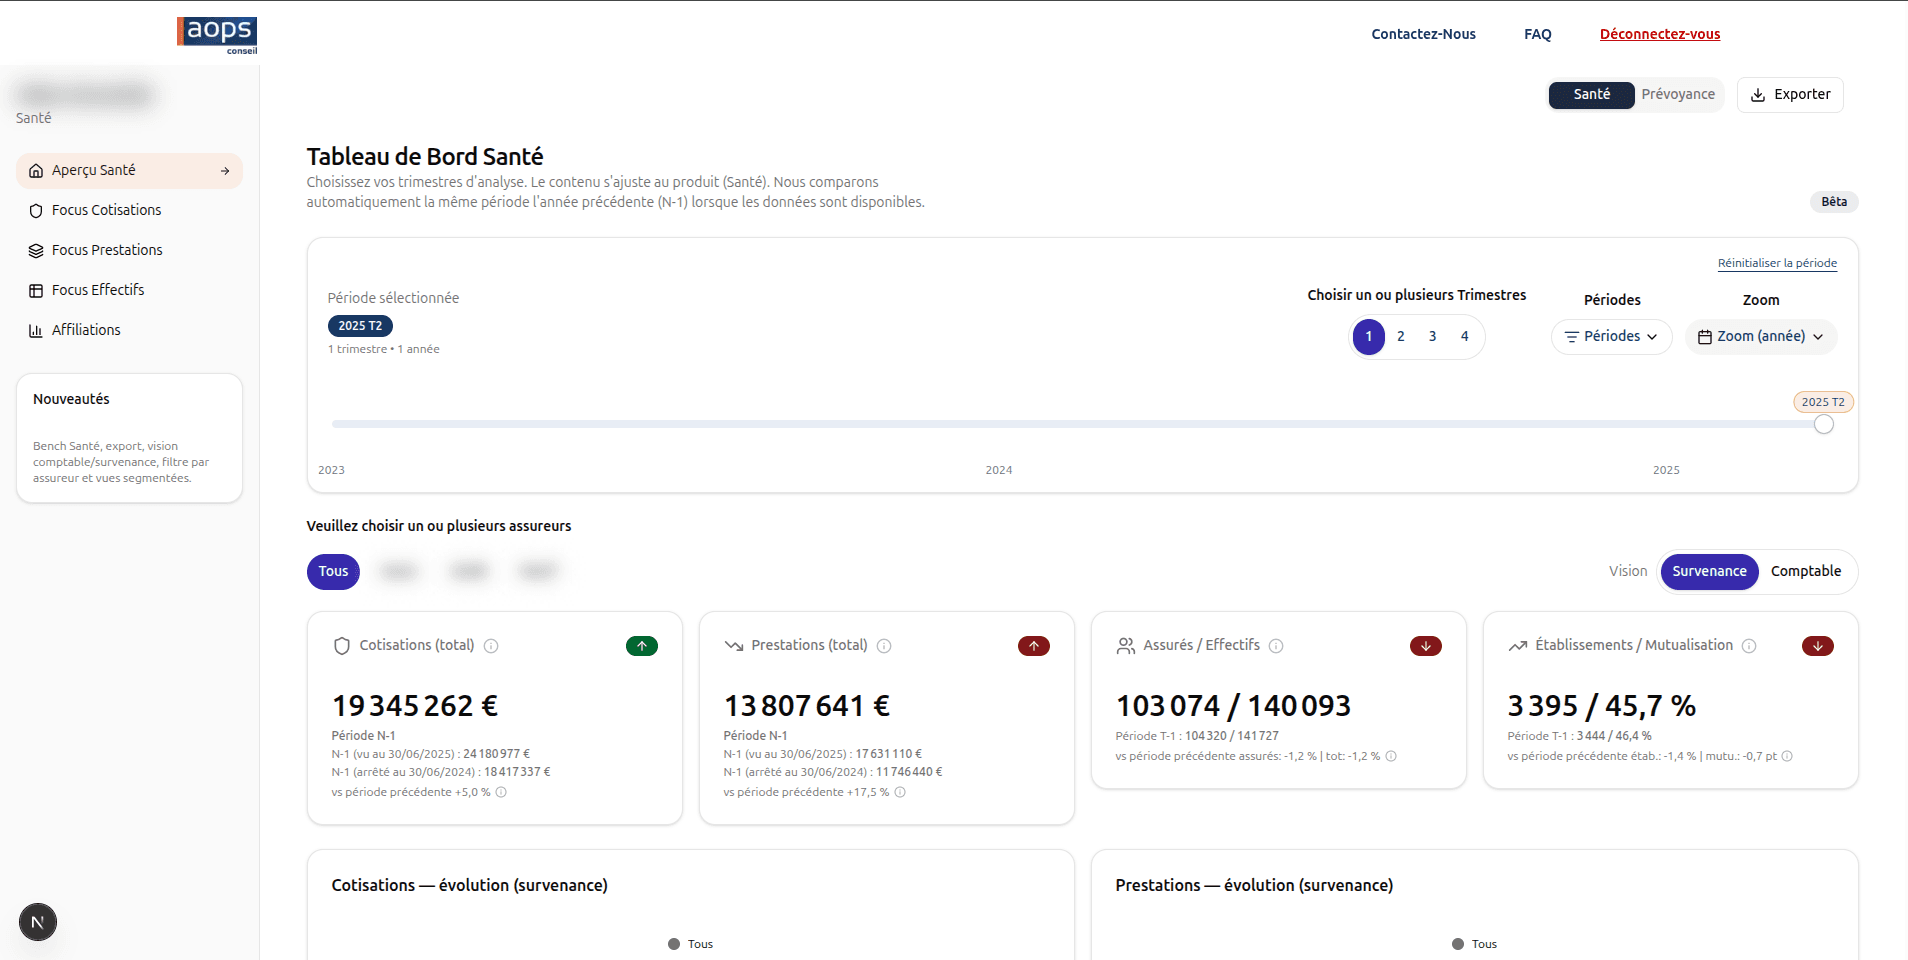Click the info icon next to Établissements / Mutualisation
Viewport: 1908px width, 960px height.
[1749, 646]
